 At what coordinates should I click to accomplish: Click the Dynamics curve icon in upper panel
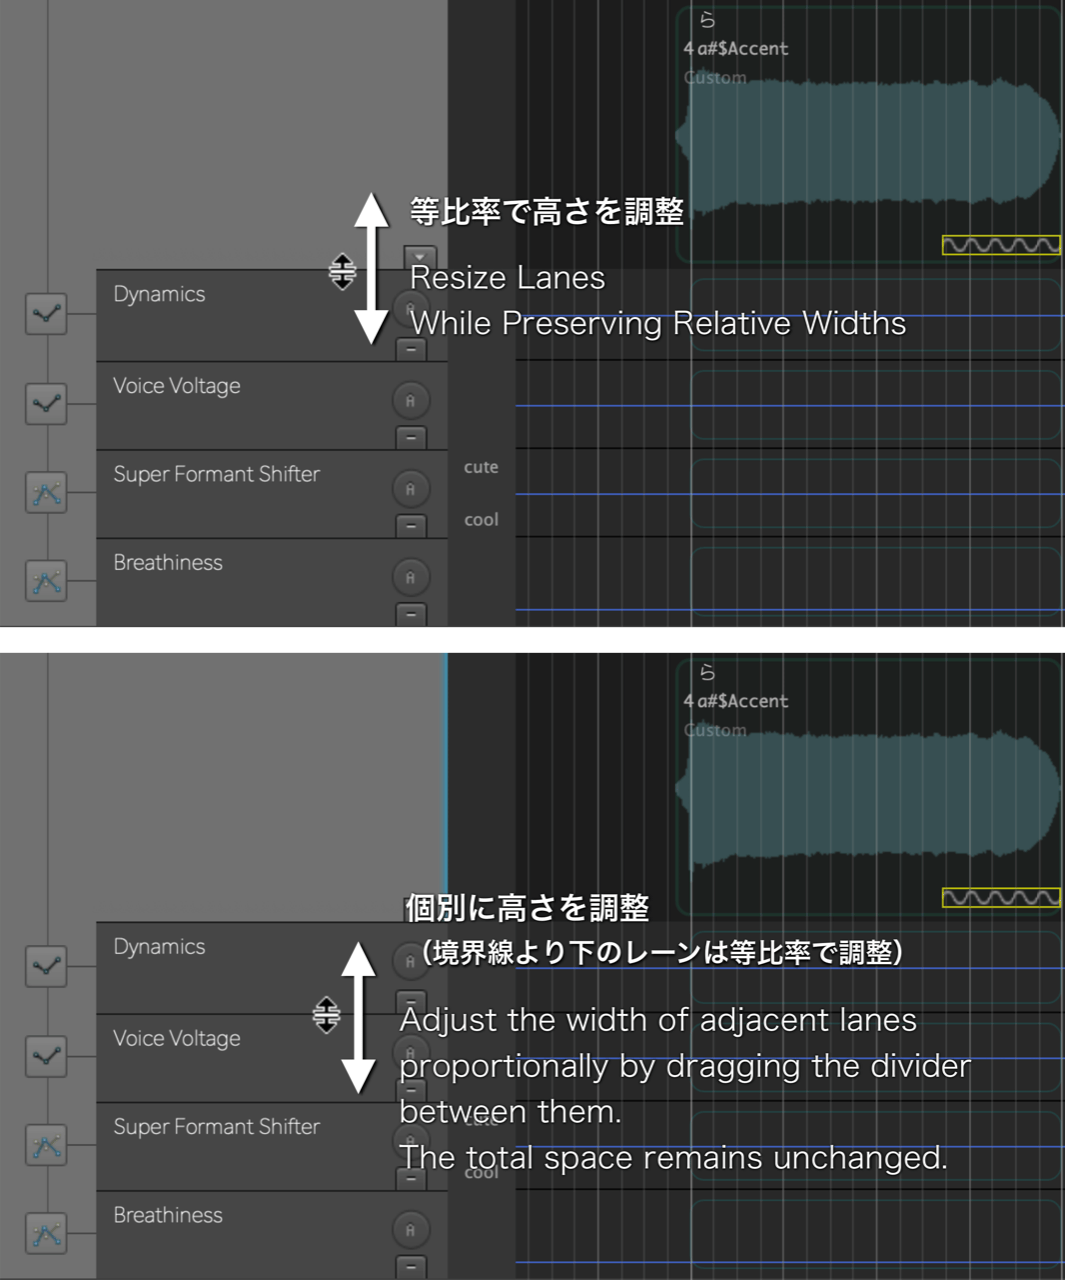[46, 314]
